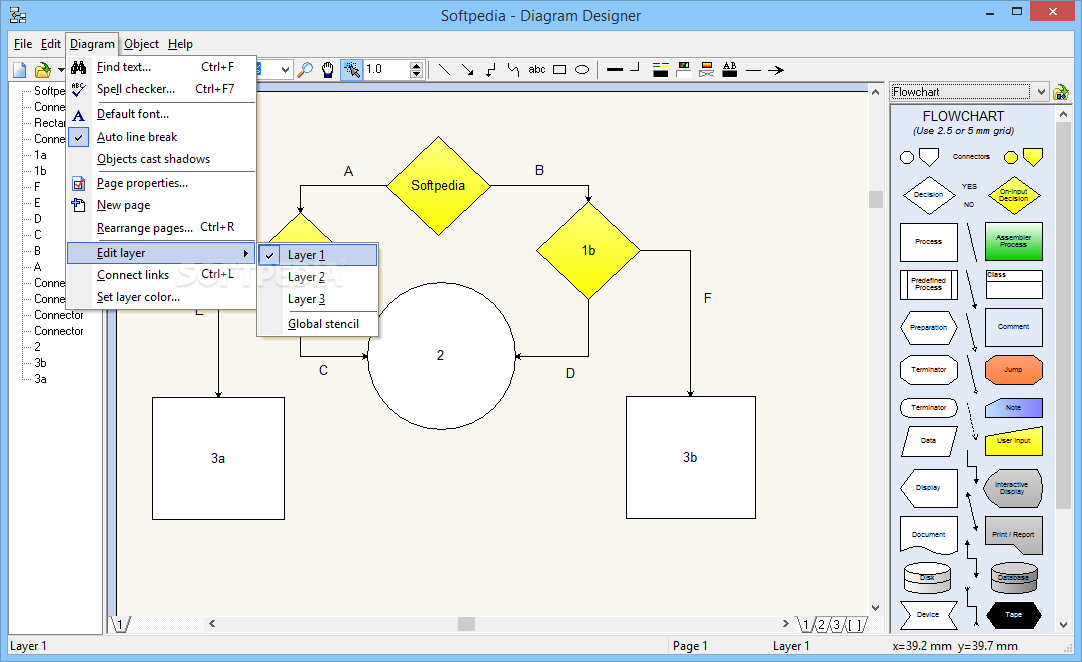Toggle Objects cast shadows option
The image size is (1082, 662).
(162, 159)
